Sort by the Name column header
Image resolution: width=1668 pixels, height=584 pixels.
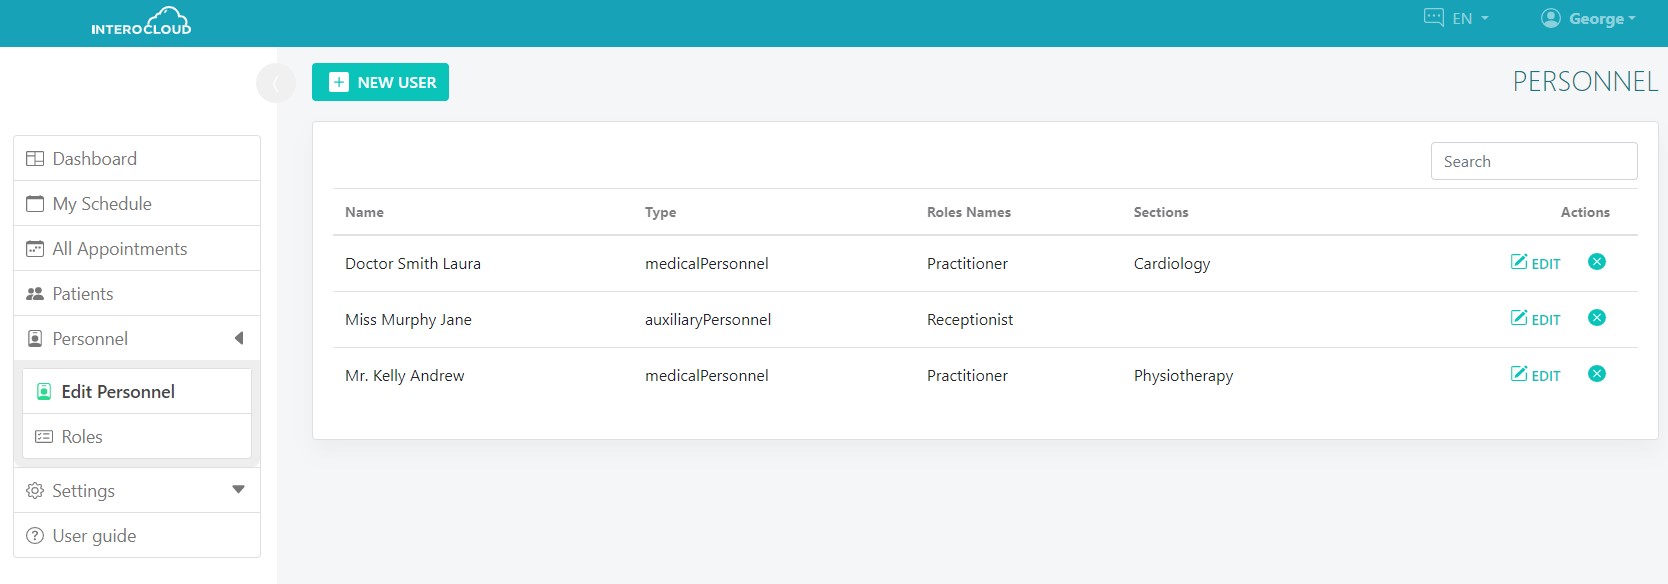(364, 212)
